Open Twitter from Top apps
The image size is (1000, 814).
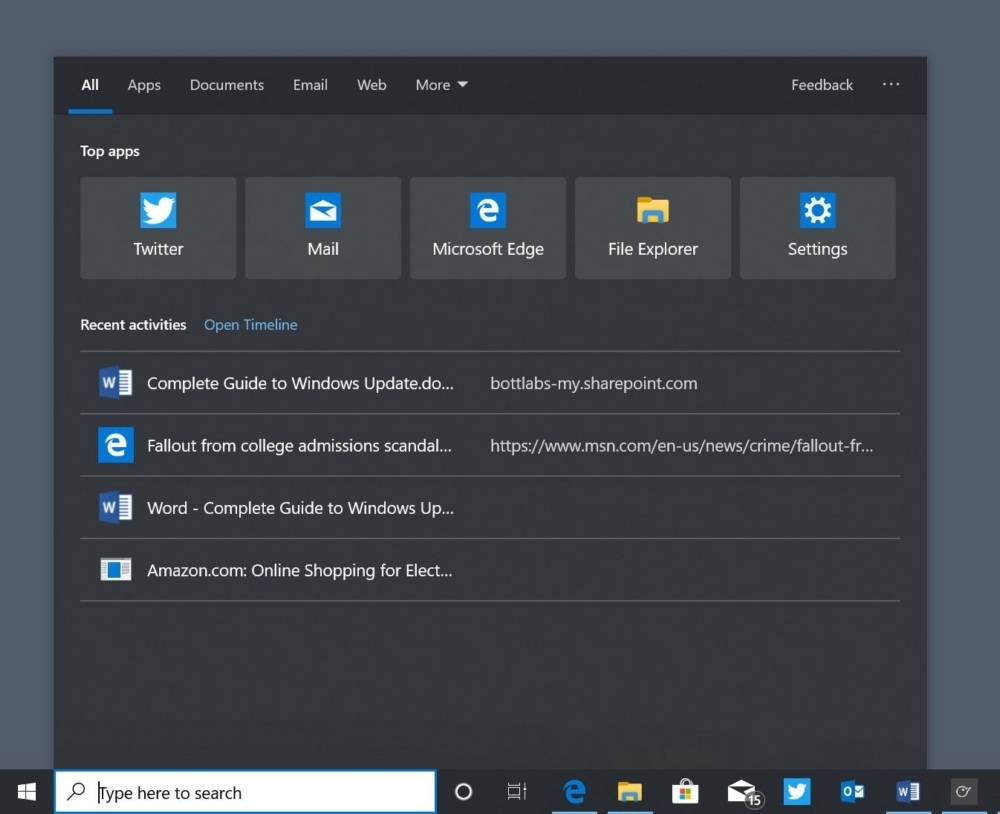click(158, 228)
